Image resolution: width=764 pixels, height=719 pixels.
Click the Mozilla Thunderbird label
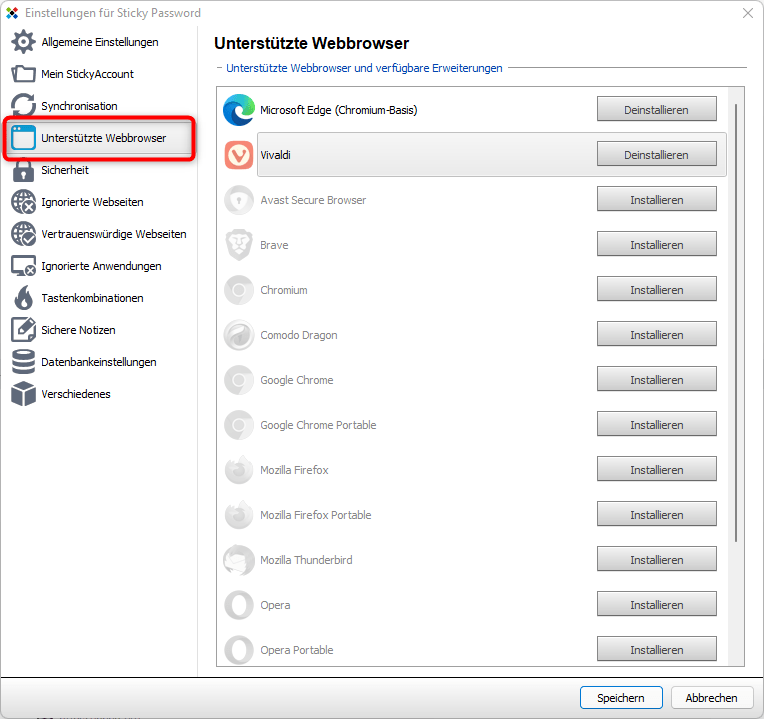point(306,560)
